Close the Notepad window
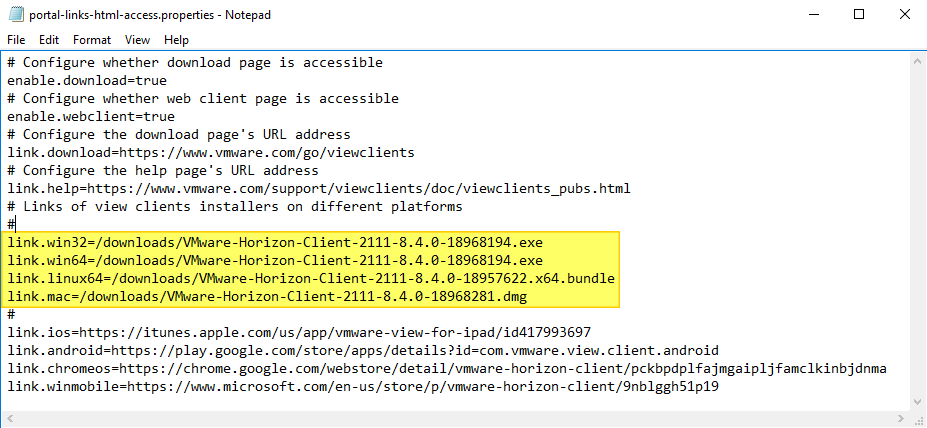Screen dimensions: 927x428 tap(904, 14)
